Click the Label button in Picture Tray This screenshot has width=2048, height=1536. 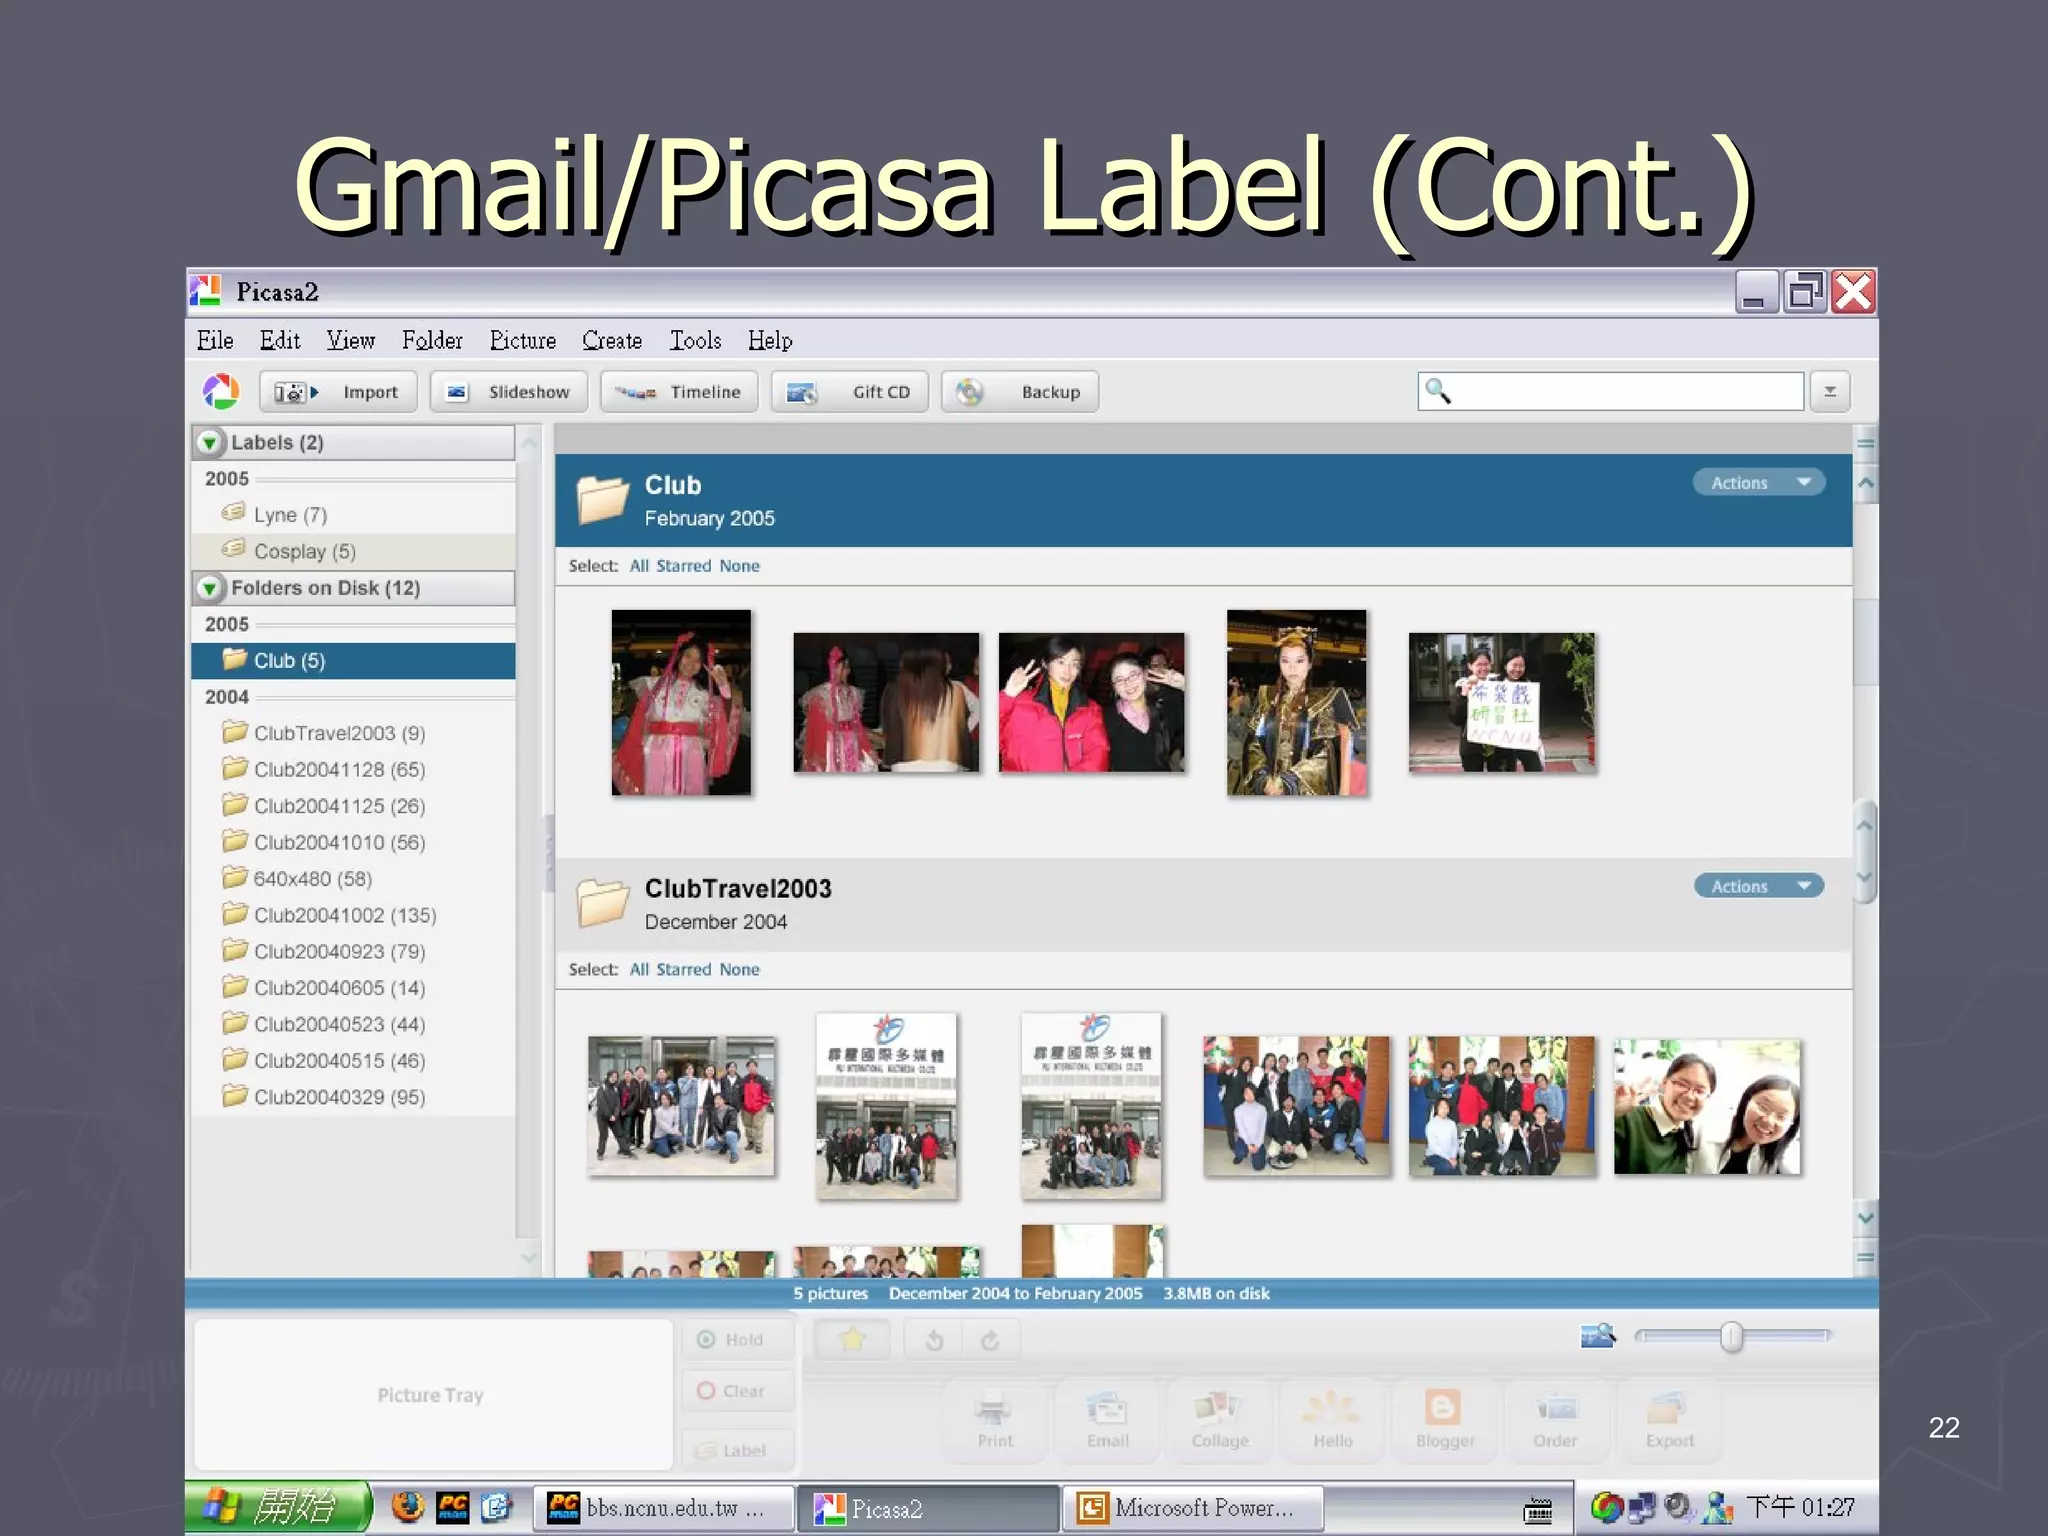coord(739,1450)
